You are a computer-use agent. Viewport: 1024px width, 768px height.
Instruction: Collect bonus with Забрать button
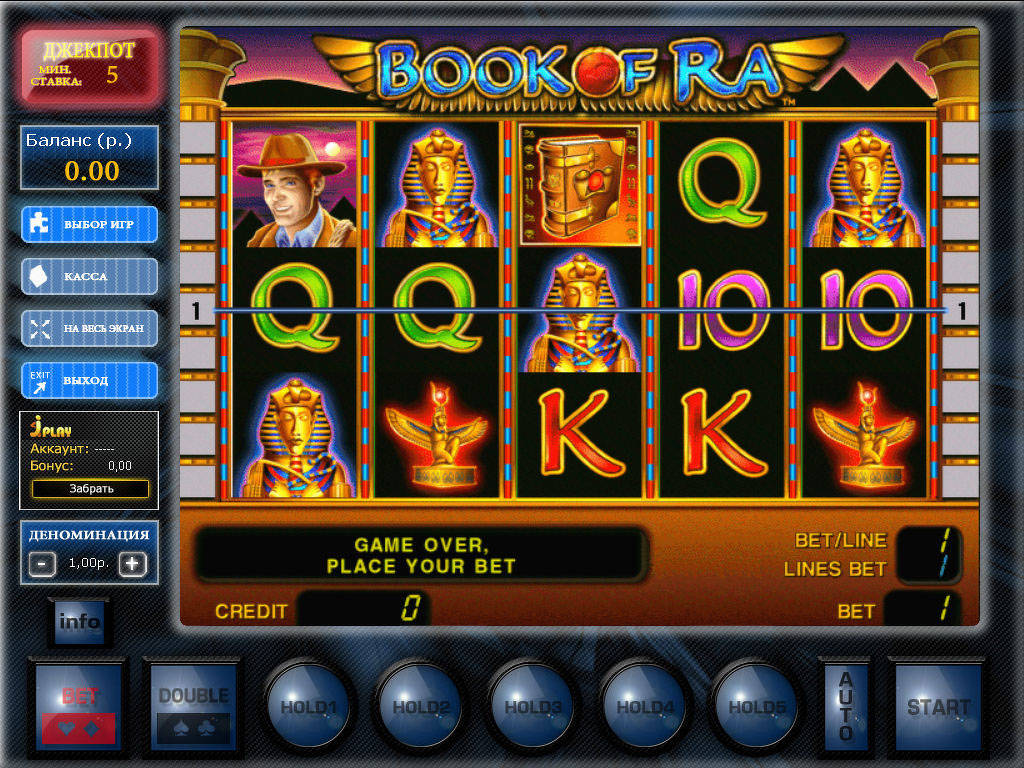91,488
